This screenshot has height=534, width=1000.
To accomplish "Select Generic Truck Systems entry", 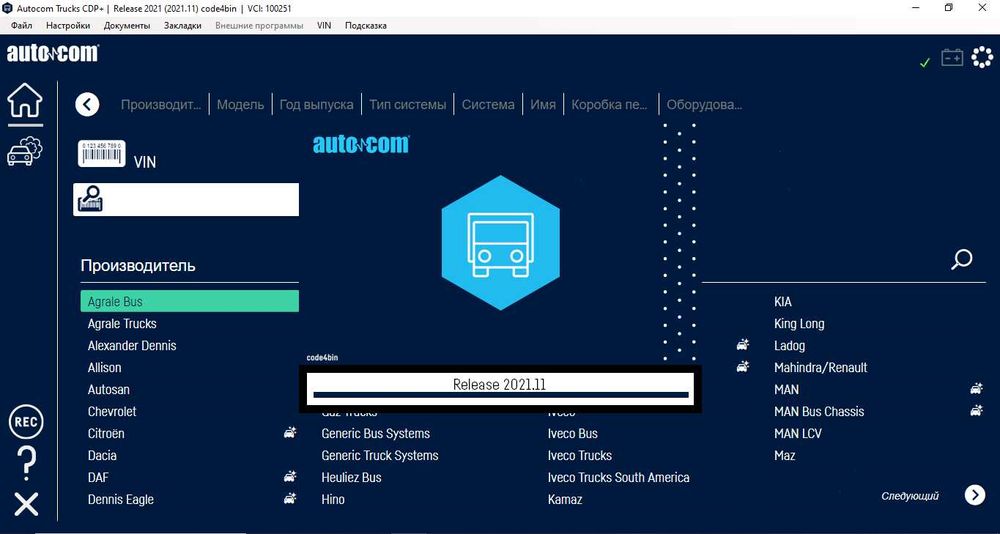I will 380,456.
